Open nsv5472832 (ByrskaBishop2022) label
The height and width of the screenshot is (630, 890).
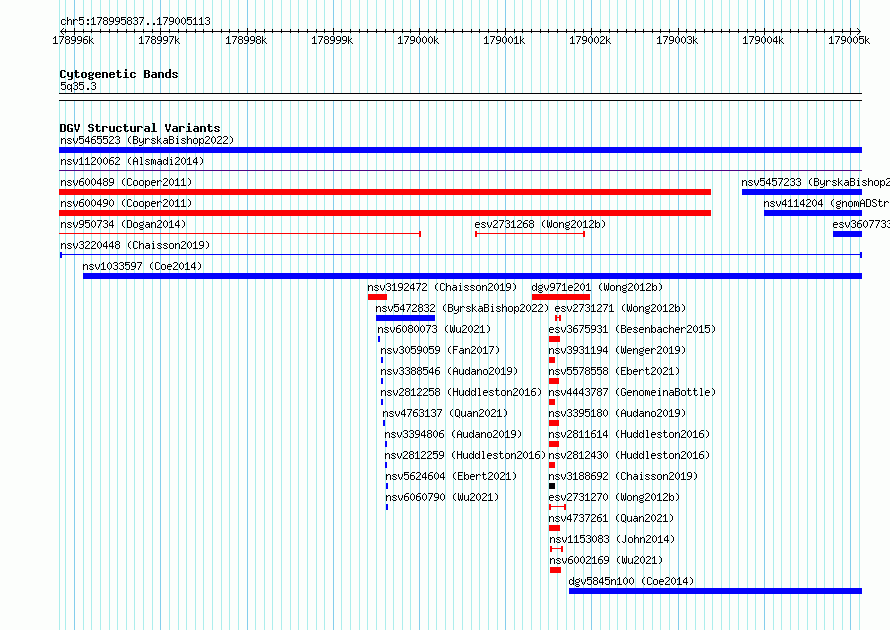pyautogui.click(x=462, y=308)
